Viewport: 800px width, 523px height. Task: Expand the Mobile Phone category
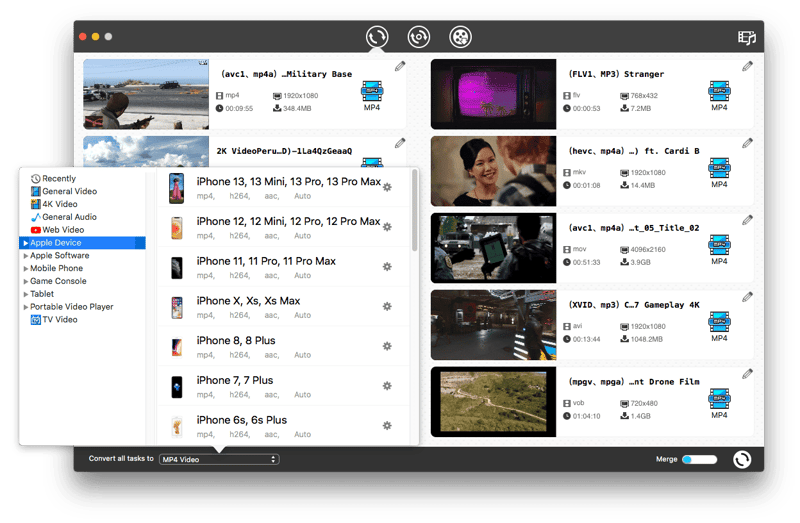(x=56, y=268)
